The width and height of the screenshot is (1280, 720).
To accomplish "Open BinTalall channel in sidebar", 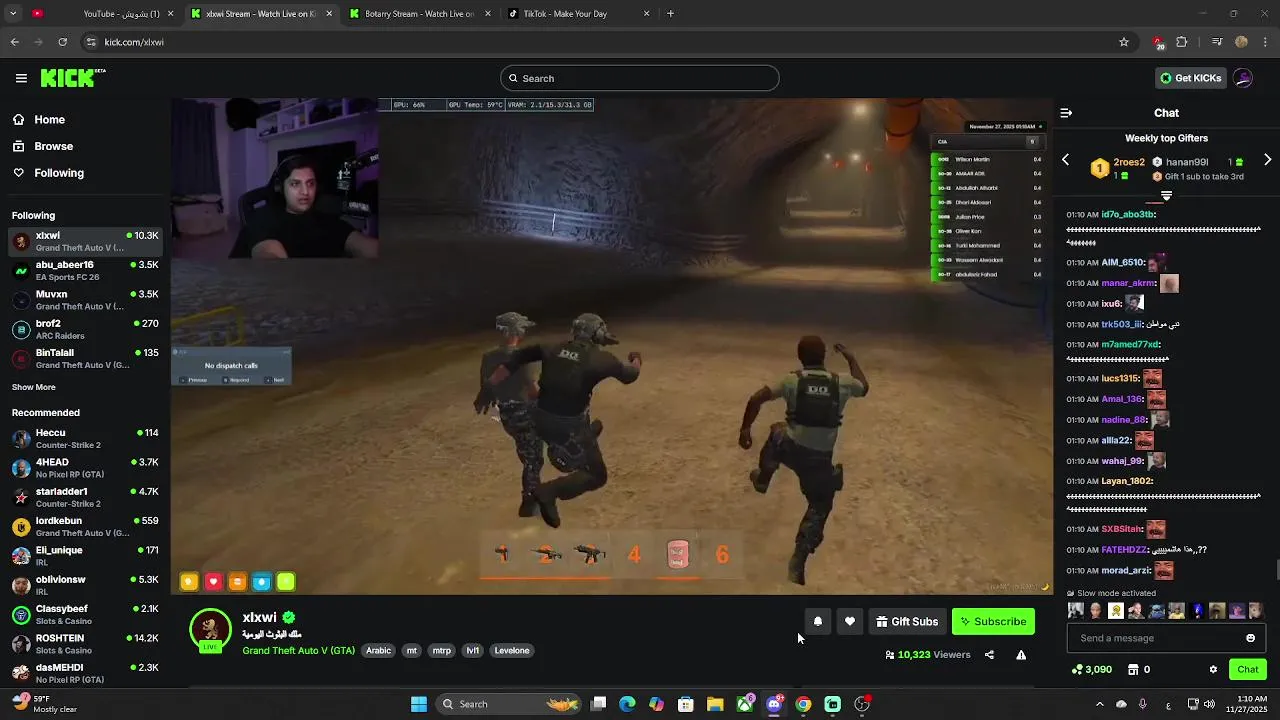I will tap(85, 359).
